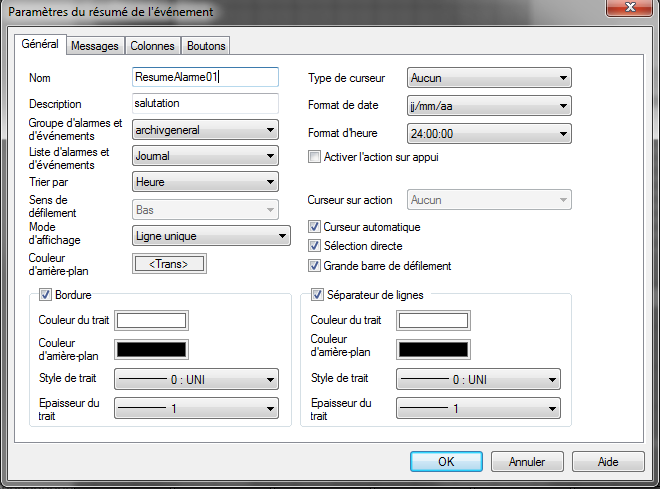Uncheck 'Curseur automatique' checkbox
Screen dimensions: 660x489
(x=315, y=227)
